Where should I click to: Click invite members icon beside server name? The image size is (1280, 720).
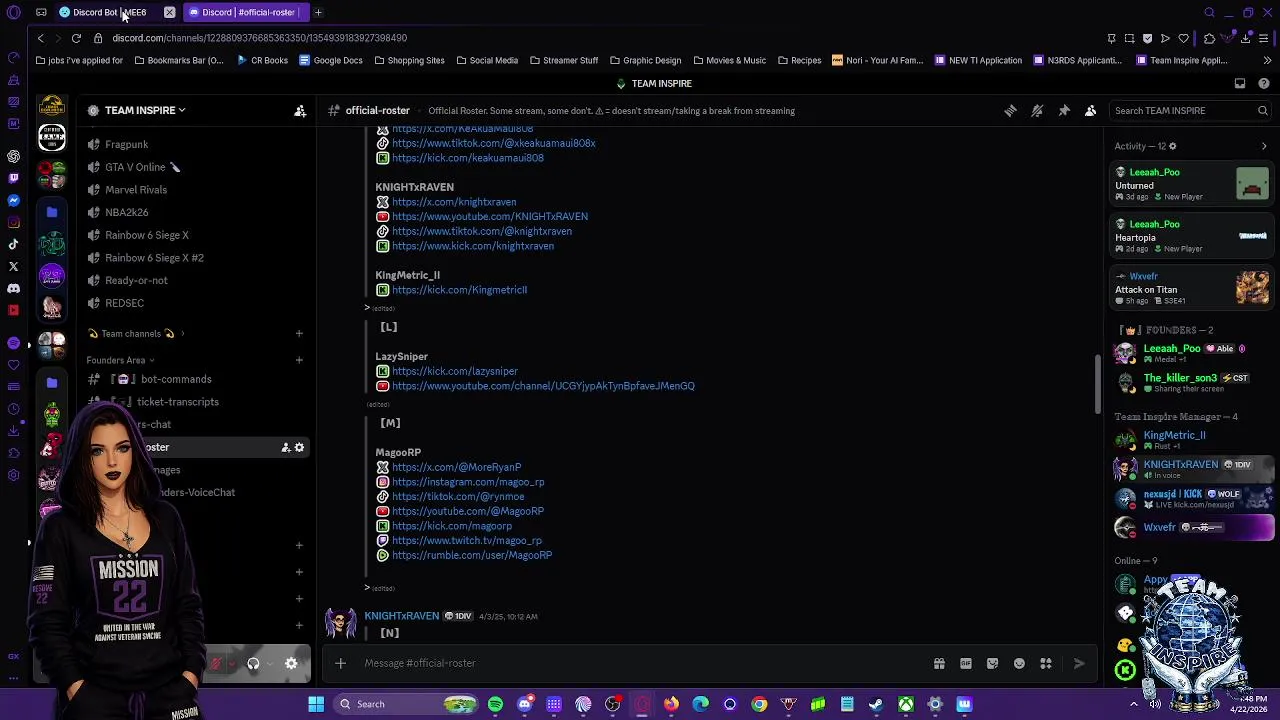click(x=300, y=111)
